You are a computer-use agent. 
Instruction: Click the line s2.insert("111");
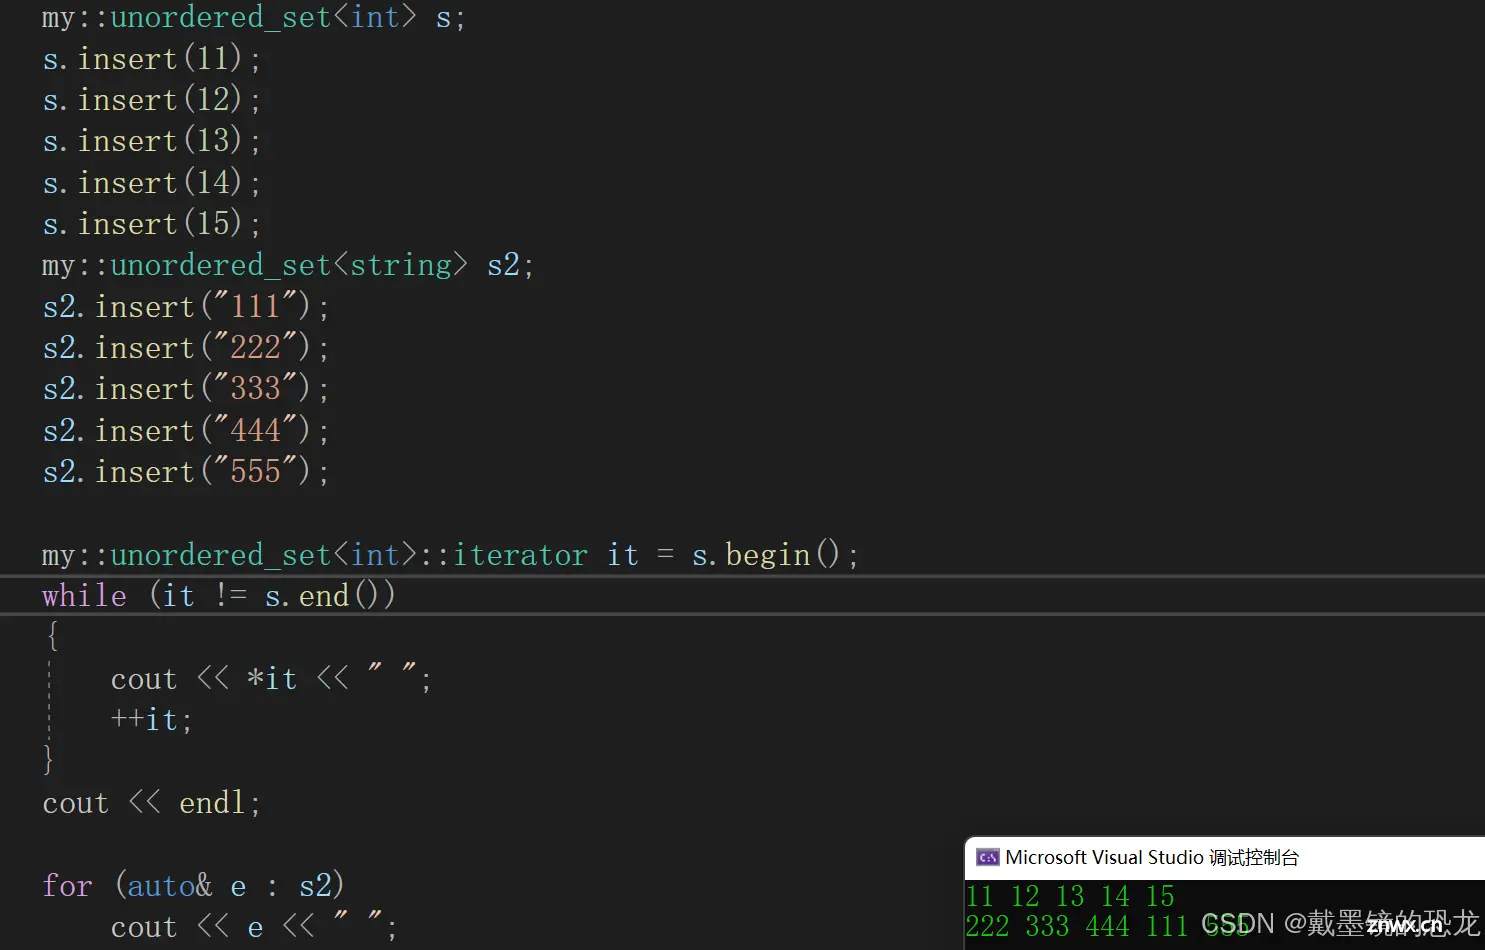[x=185, y=307]
